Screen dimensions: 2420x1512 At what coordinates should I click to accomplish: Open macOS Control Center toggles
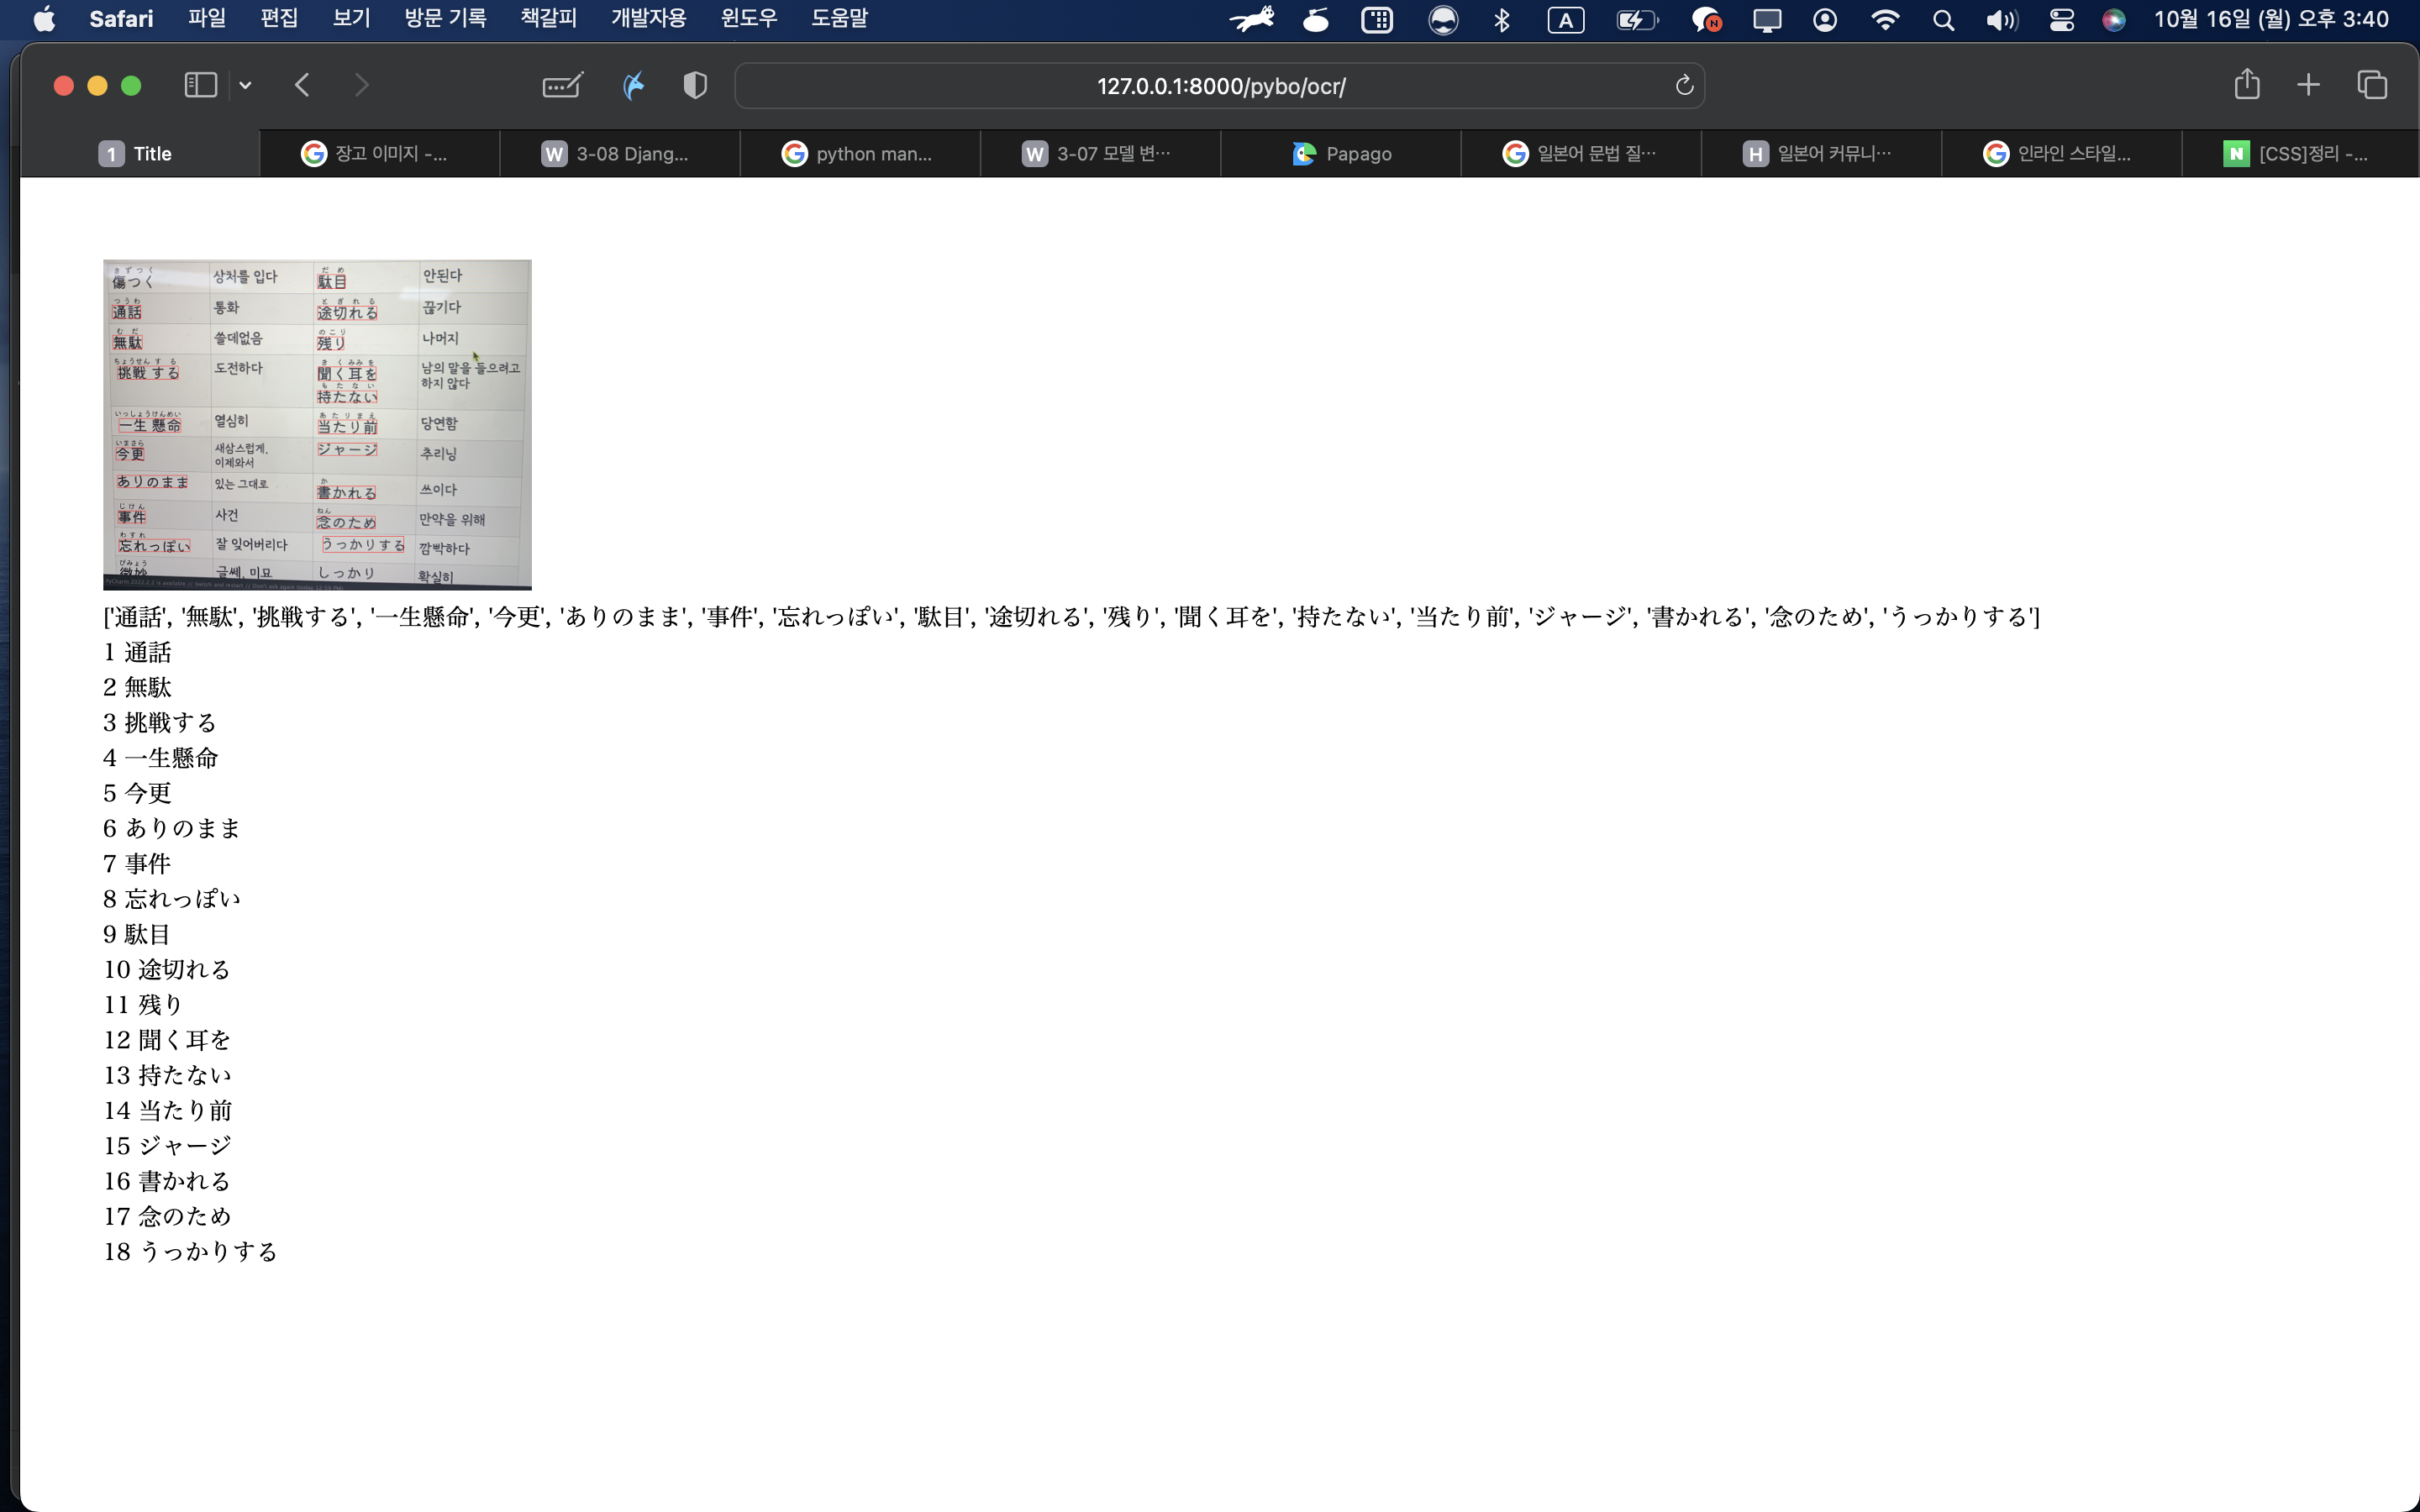tap(2062, 20)
